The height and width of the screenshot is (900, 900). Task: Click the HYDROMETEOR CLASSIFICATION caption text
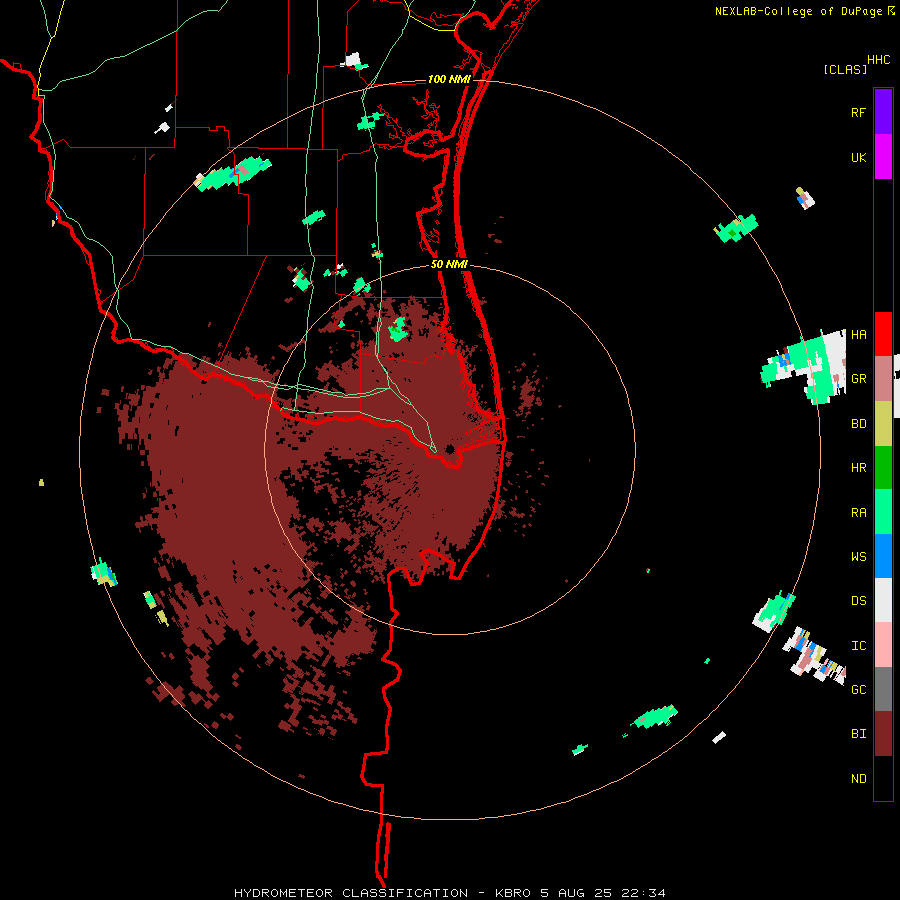(x=449, y=893)
